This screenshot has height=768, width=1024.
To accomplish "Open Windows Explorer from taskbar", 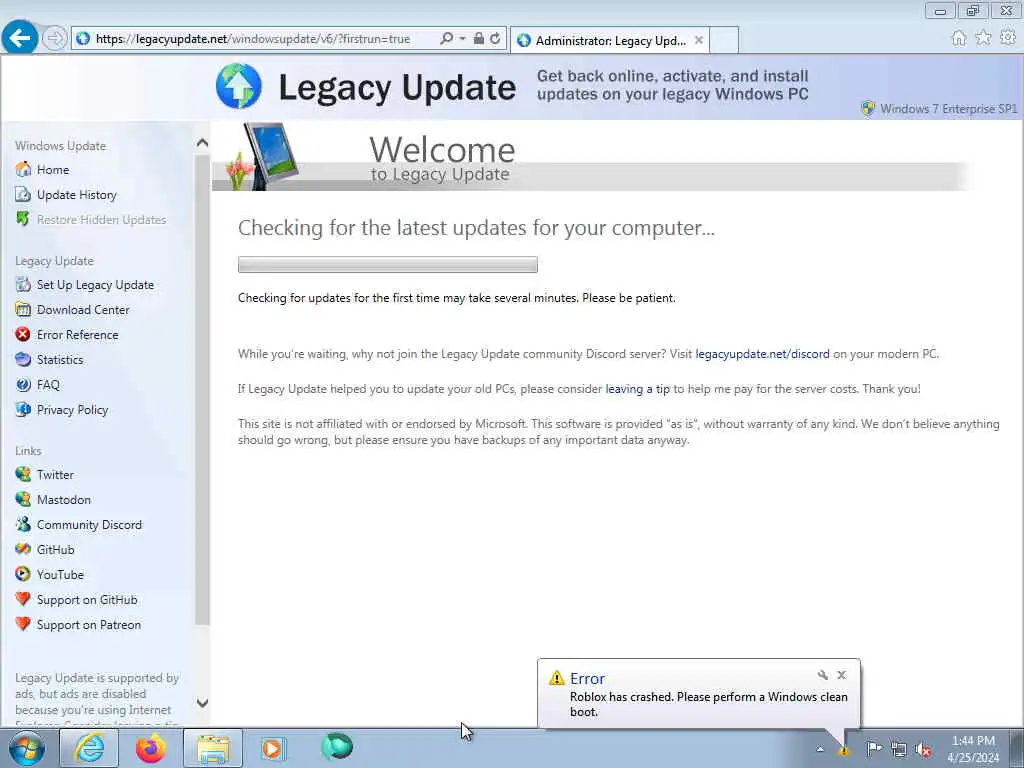I will pyautogui.click(x=213, y=748).
